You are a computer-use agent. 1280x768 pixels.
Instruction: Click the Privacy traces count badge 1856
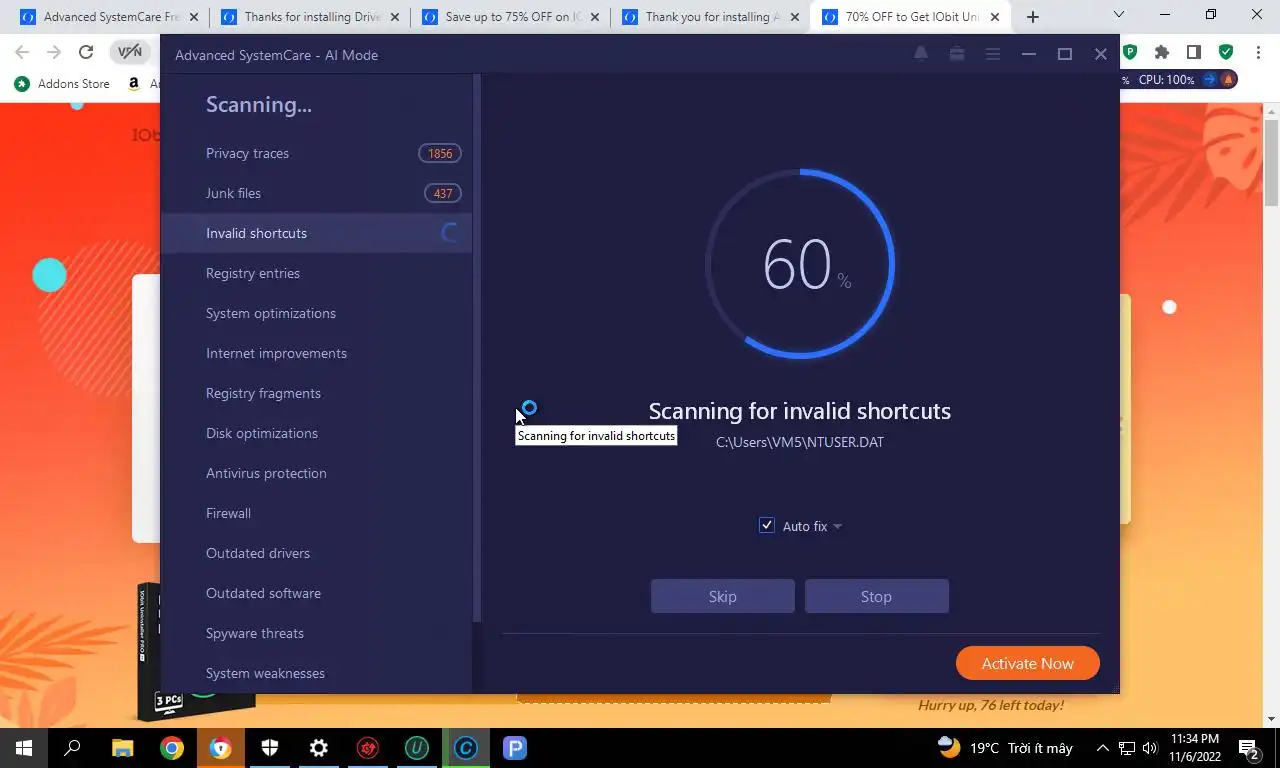[x=440, y=153]
